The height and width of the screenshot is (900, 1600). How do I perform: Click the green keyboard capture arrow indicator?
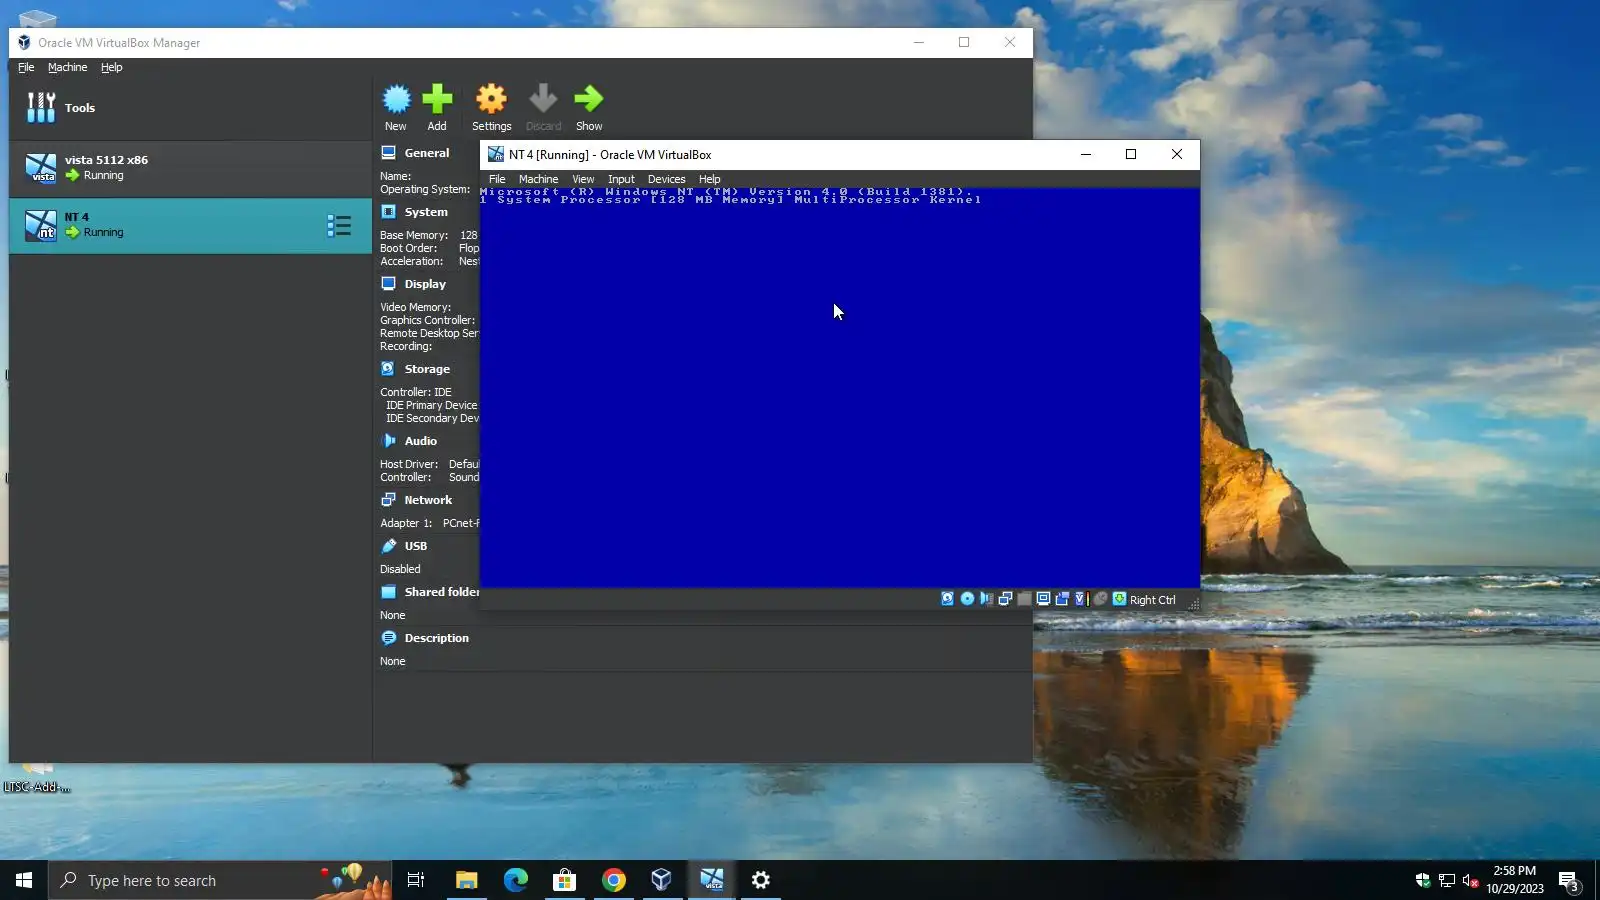tap(1119, 599)
